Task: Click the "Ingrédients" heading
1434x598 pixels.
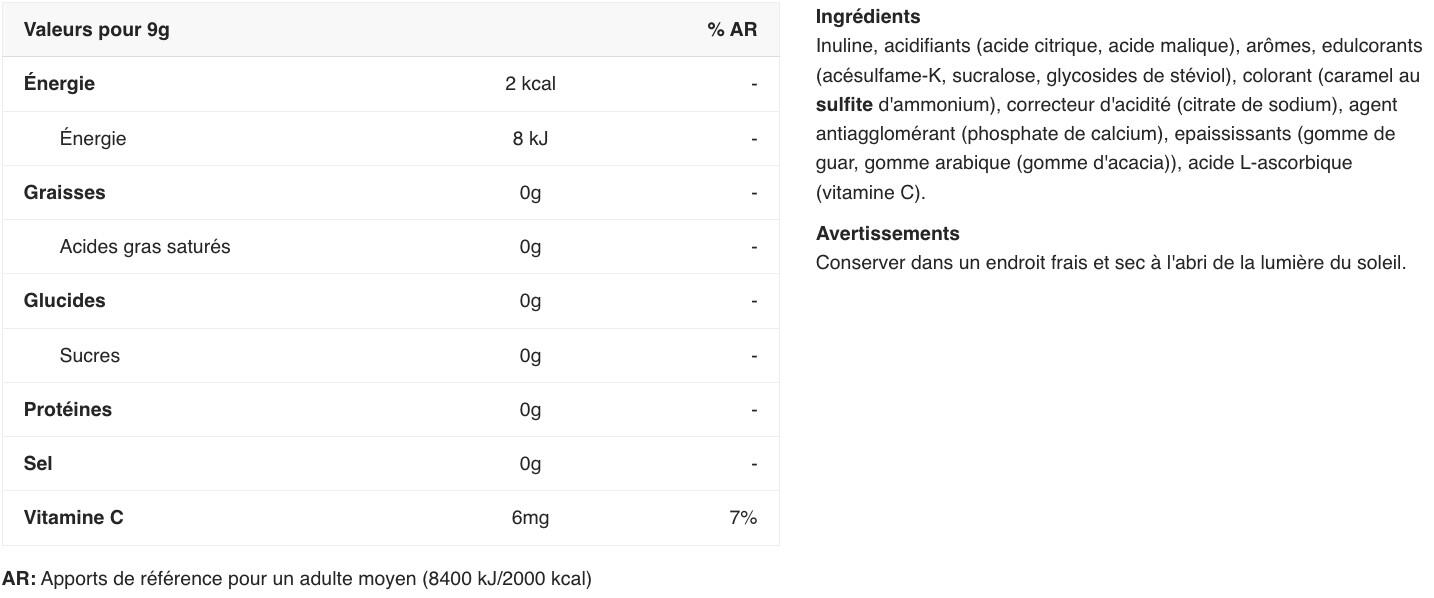Action: pos(868,17)
